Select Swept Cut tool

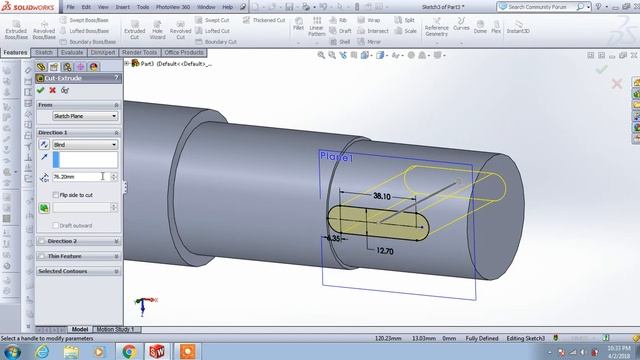pos(212,20)
